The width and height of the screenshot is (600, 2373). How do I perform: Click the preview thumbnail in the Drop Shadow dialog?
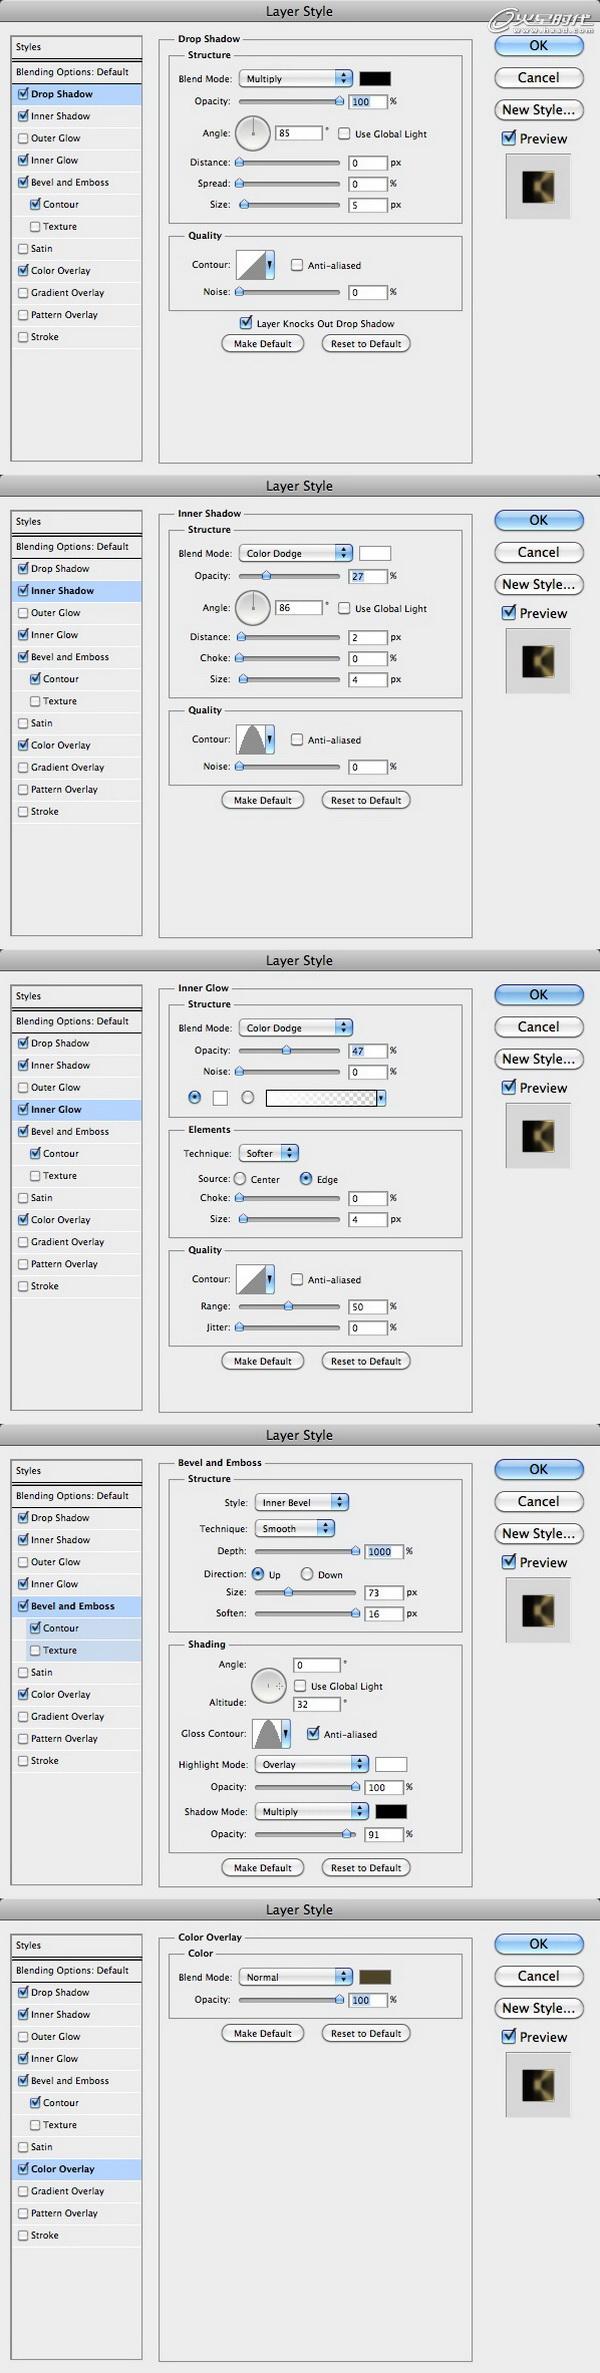pos(538,187)
